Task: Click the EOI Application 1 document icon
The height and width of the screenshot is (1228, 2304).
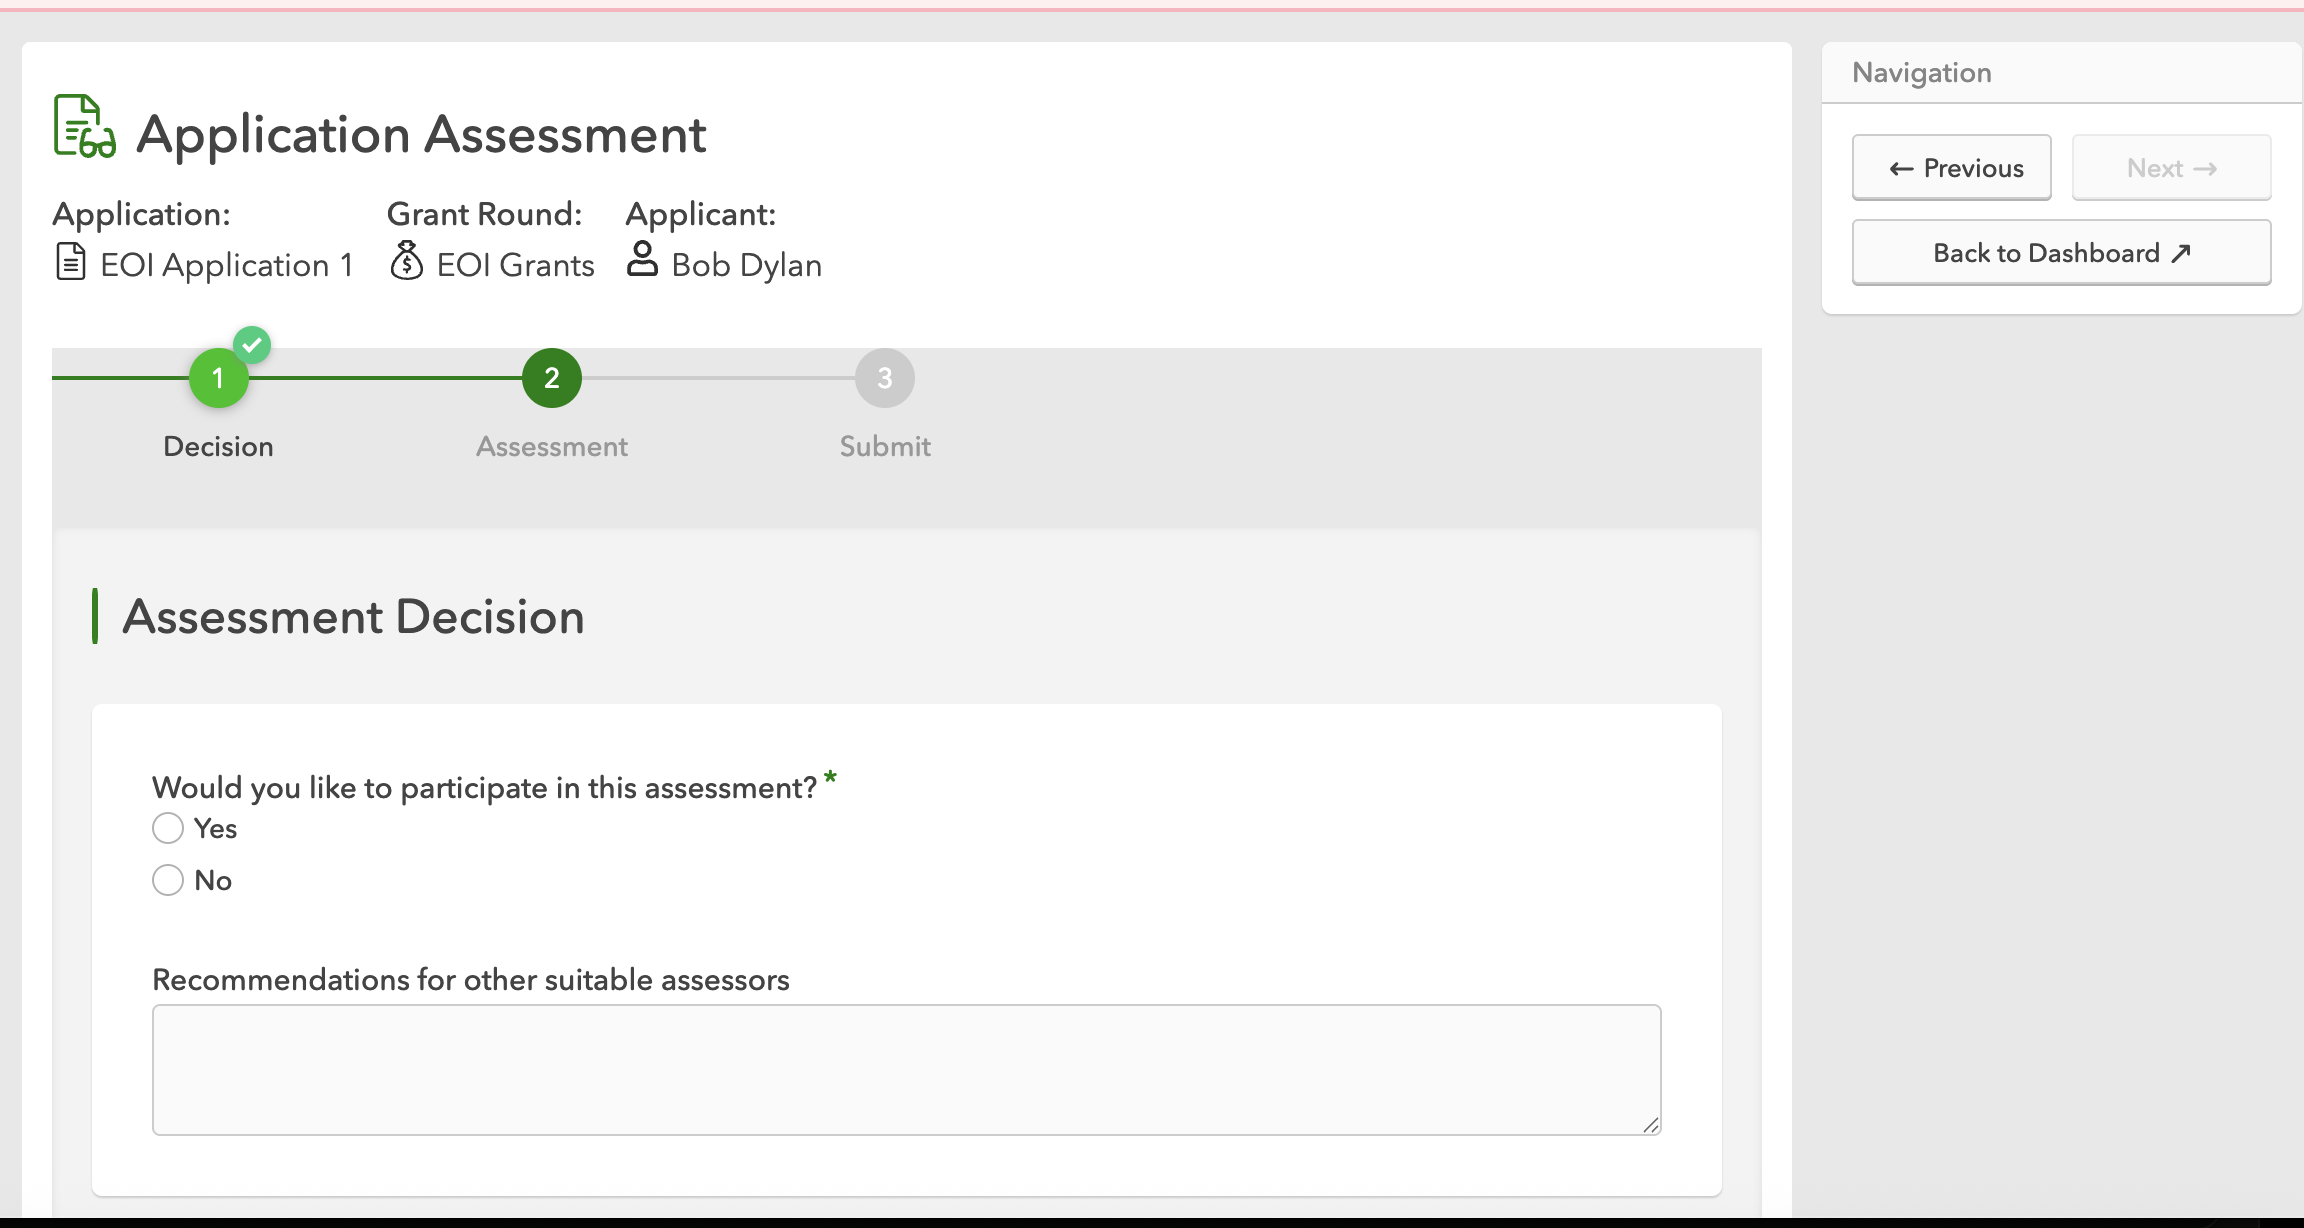Action: coord(70,263)
